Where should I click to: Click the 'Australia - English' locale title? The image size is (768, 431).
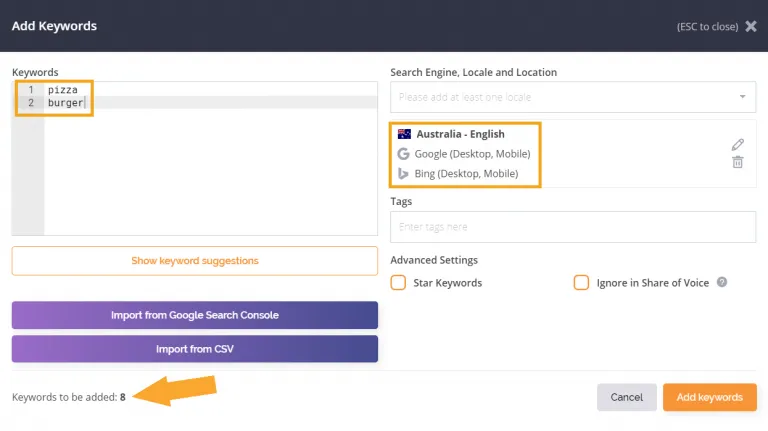coord(460,134)
